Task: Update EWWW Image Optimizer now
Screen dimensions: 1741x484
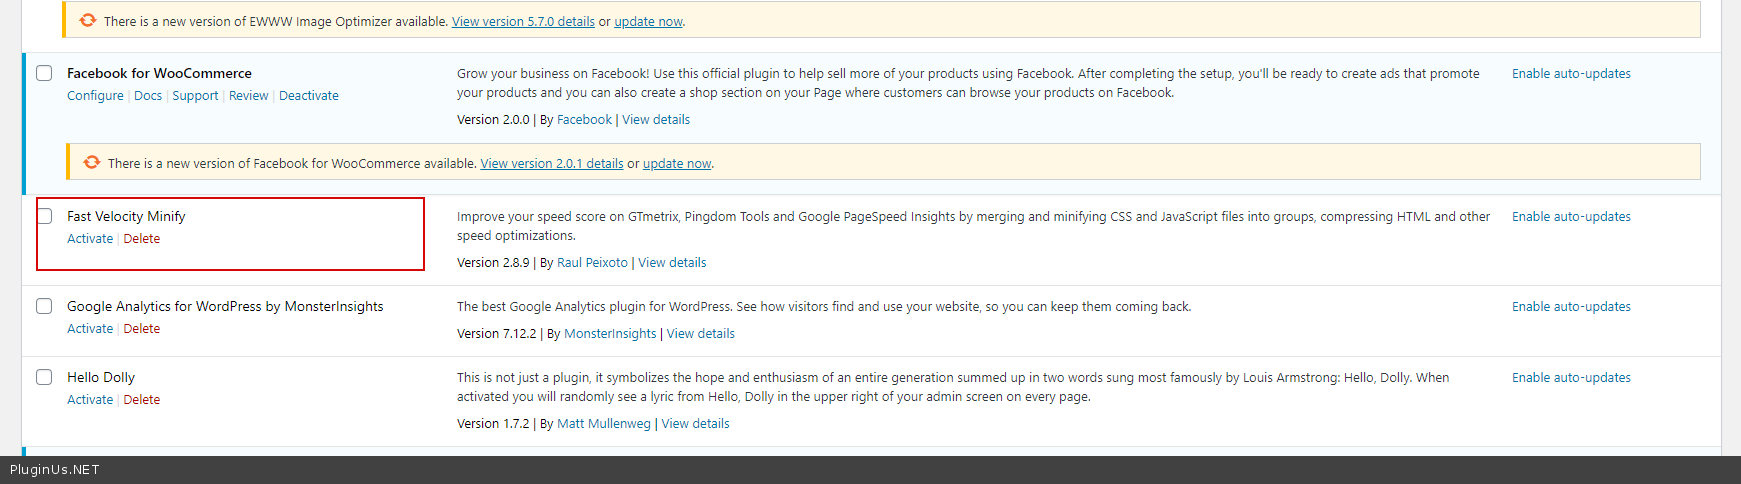Action: 648,22
